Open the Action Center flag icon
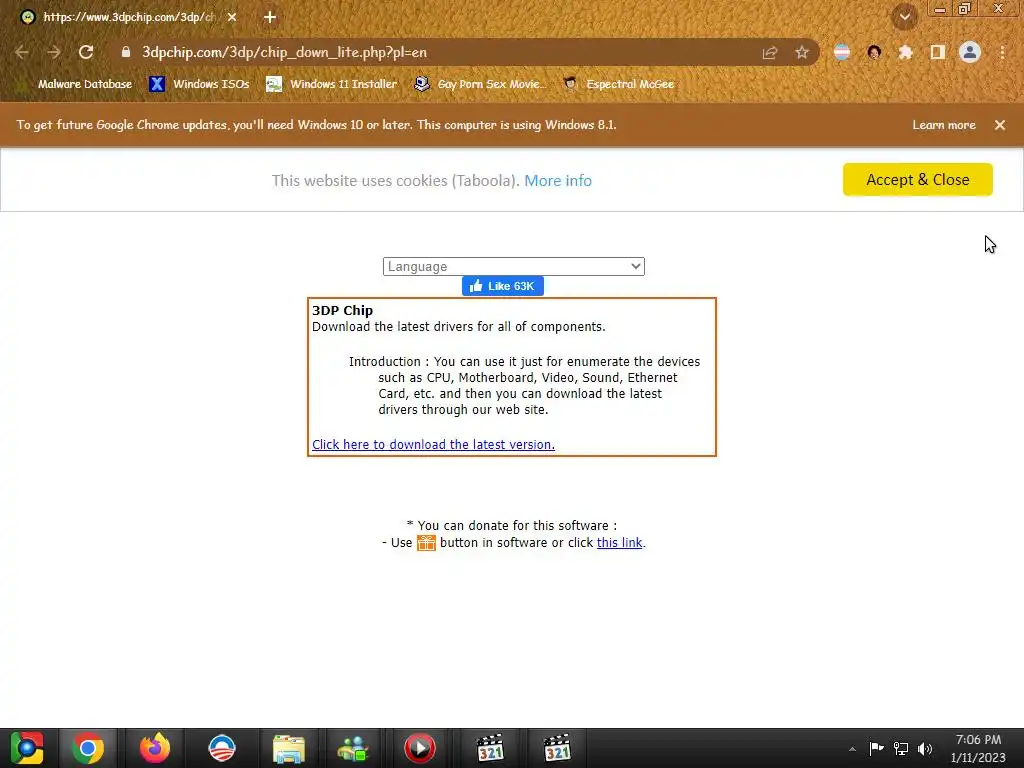 click(x=876, y=748)
